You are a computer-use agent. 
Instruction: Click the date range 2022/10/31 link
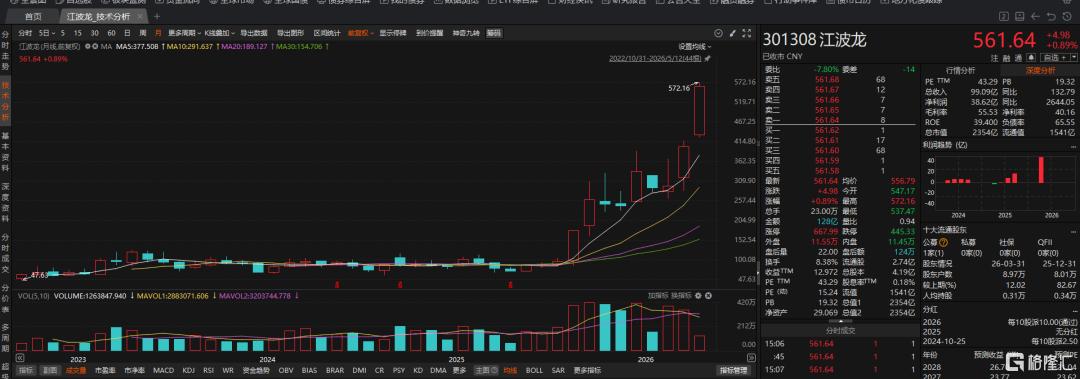(x=655, y=59)
